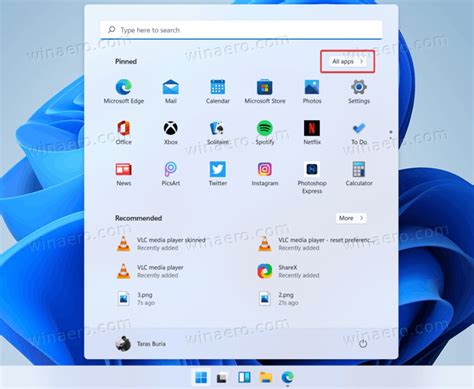The height and width of the screenshot is (389, 474).
Task: Open Microsoft Store
Action: tap(265, 91)
